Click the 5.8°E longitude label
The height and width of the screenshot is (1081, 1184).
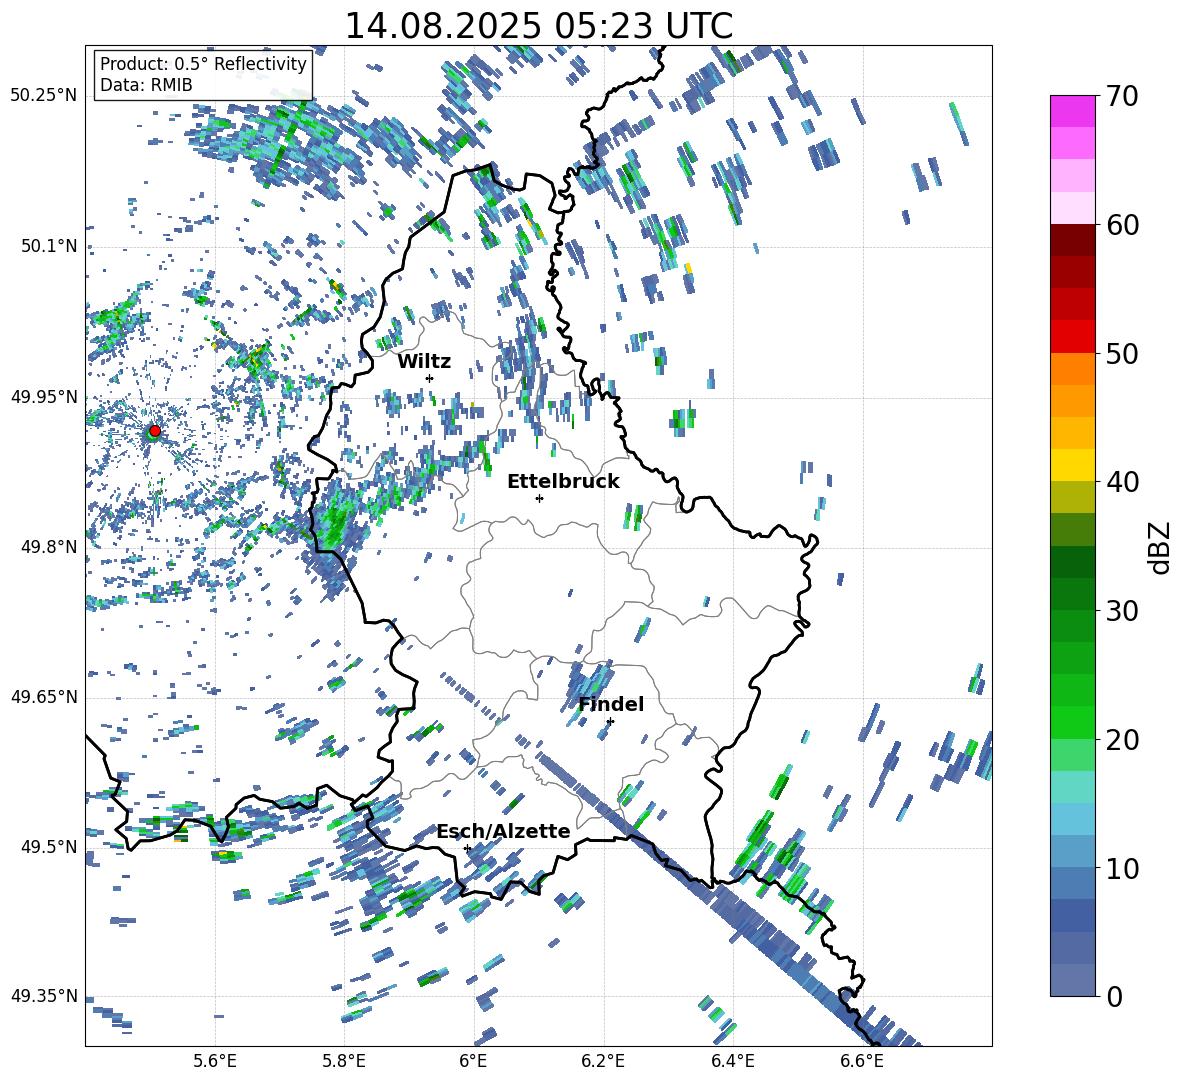coord(344,1061)
